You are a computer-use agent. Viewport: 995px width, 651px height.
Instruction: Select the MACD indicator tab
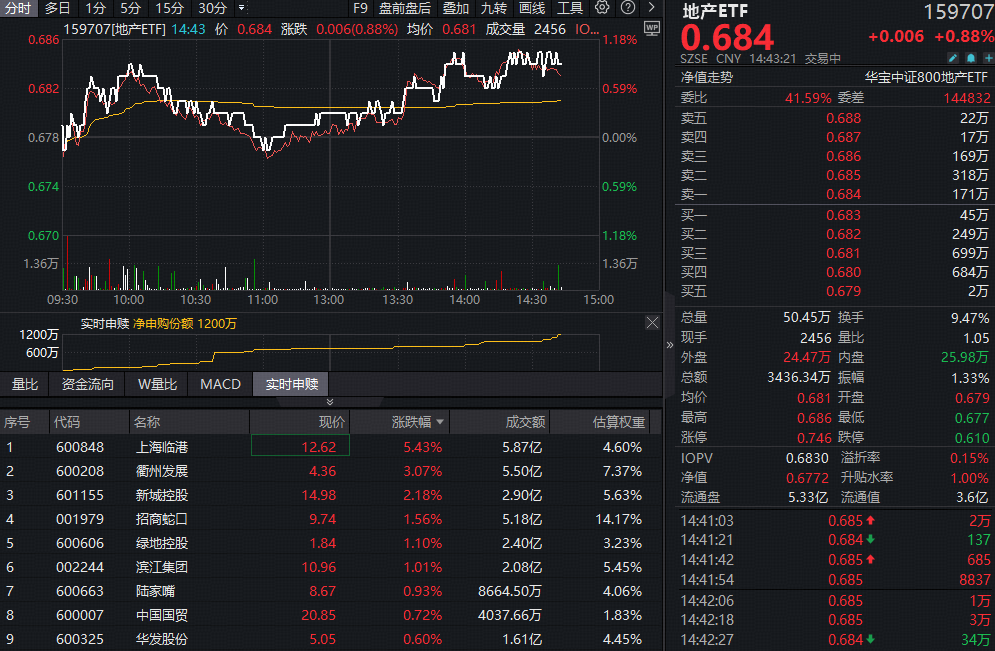[x=220, y=384]
